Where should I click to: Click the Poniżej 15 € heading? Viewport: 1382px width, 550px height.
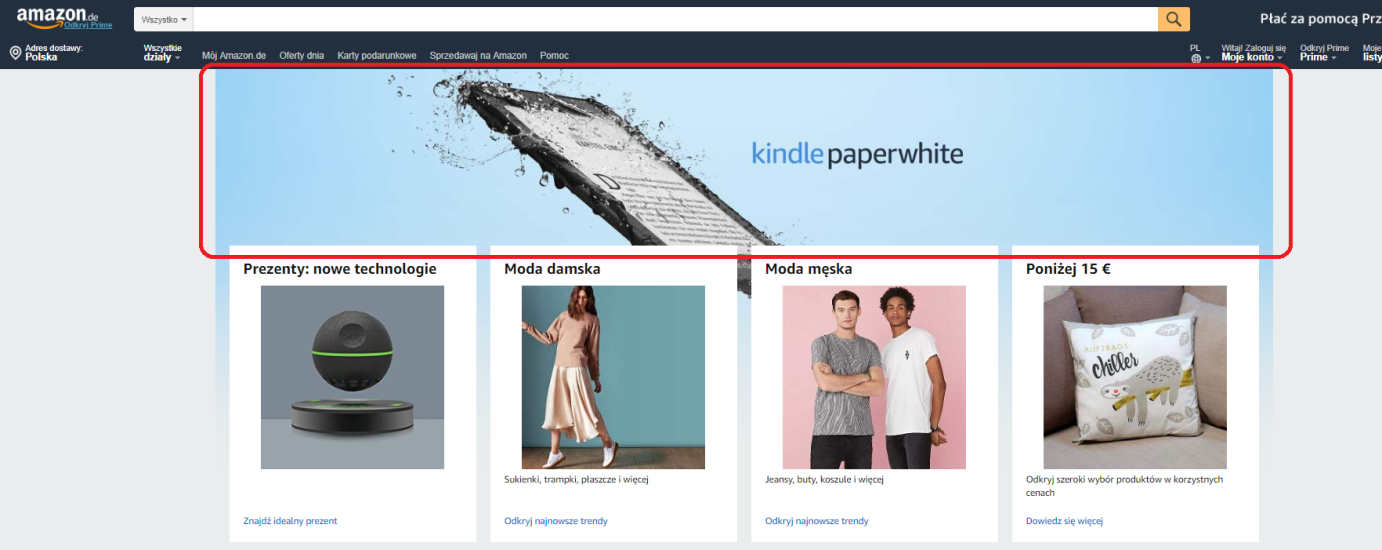(x=1069, y=269)
